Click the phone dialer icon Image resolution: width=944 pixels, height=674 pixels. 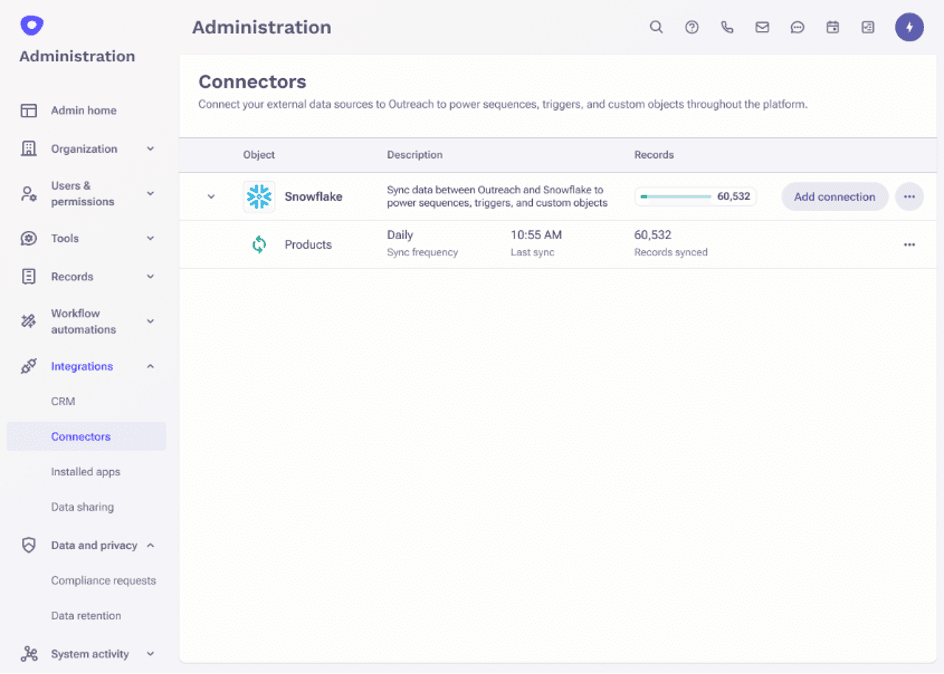[x=727, y=28]
